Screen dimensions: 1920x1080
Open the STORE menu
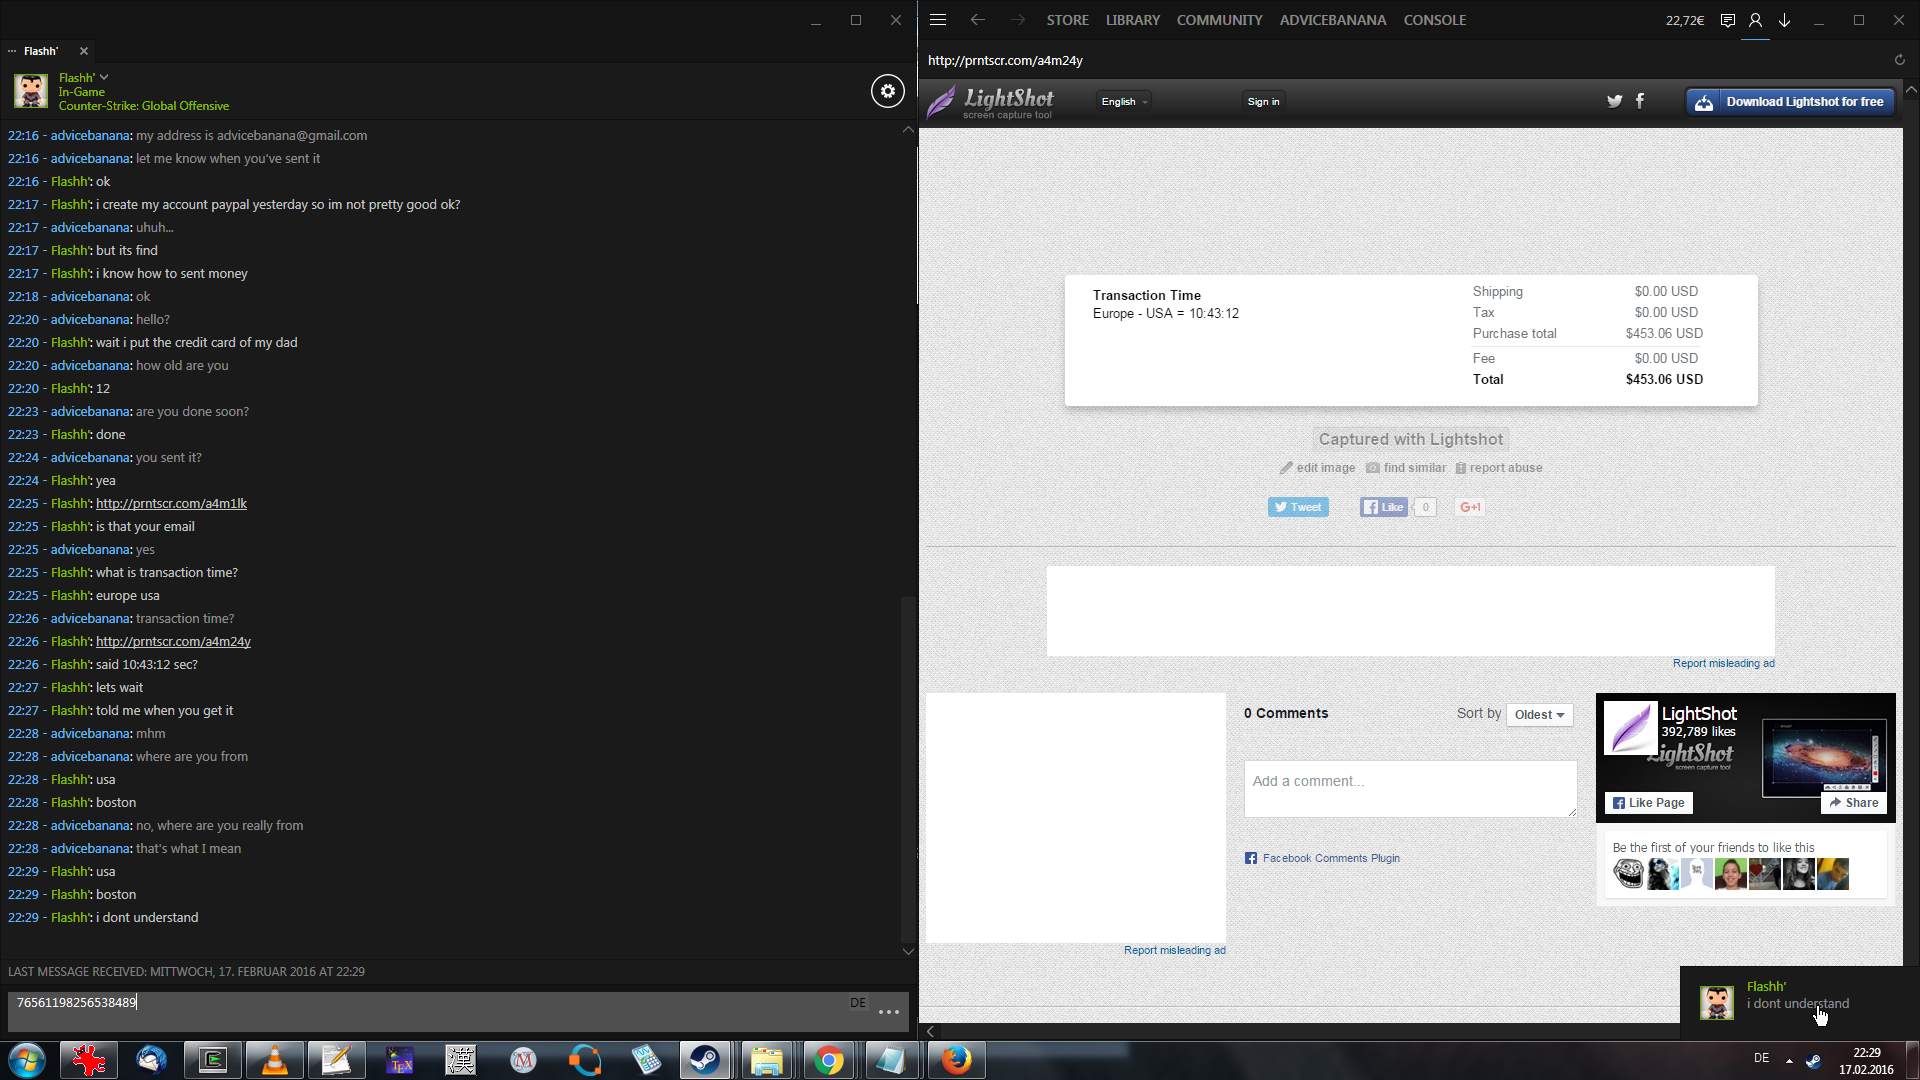(1067, 20)
